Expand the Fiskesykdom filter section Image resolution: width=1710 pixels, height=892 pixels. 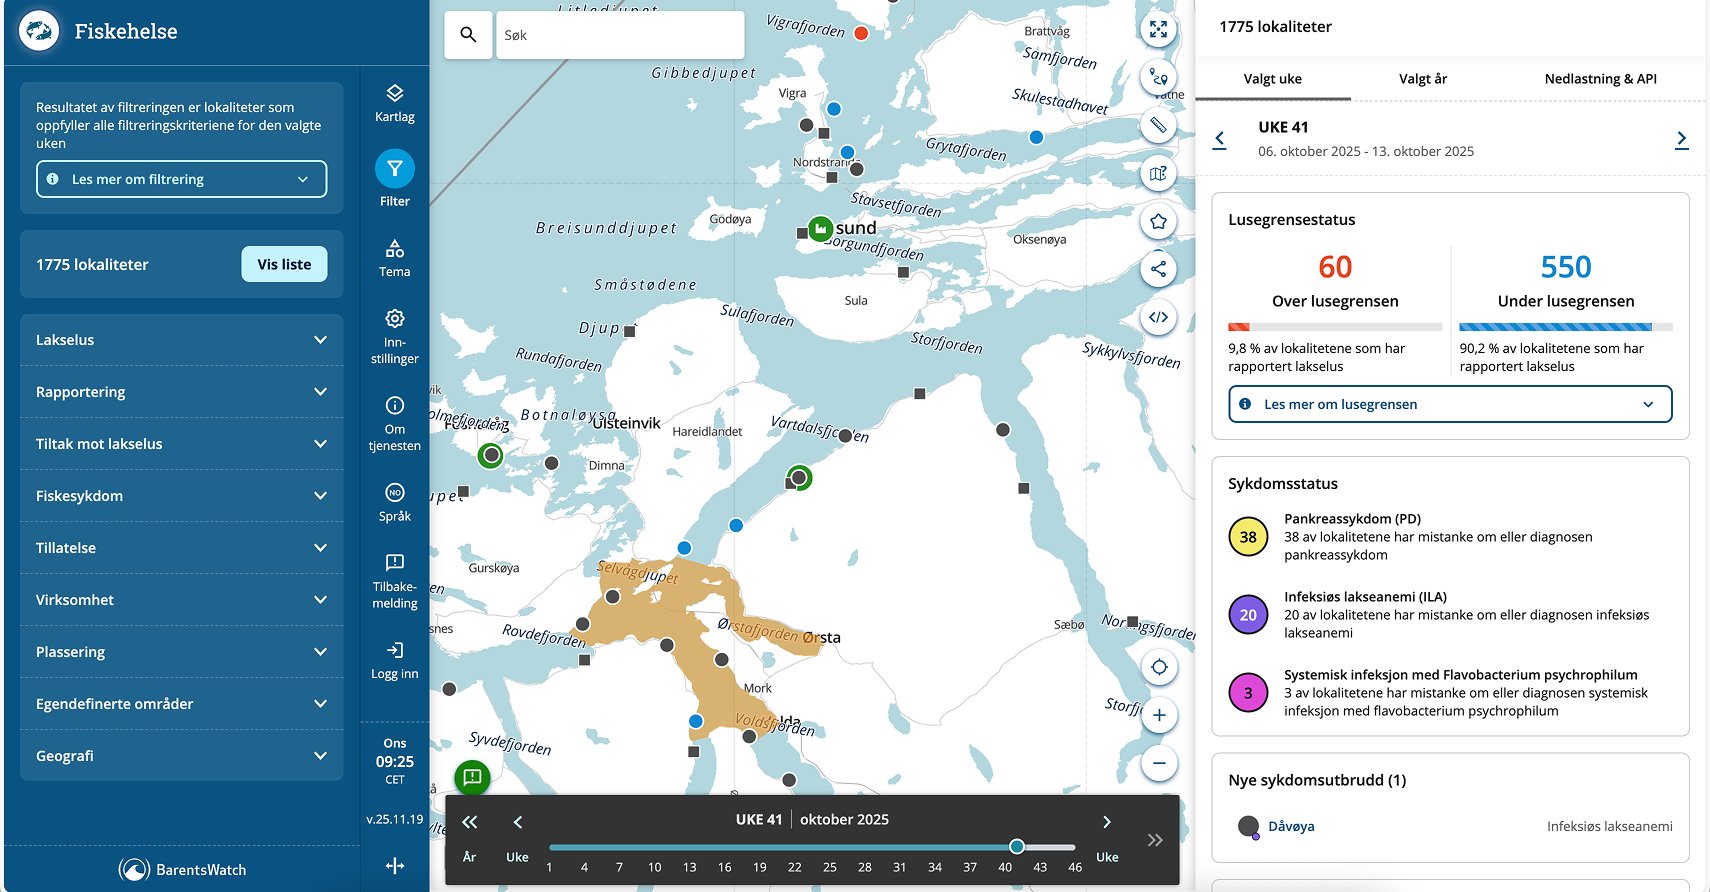coord(181,496)
